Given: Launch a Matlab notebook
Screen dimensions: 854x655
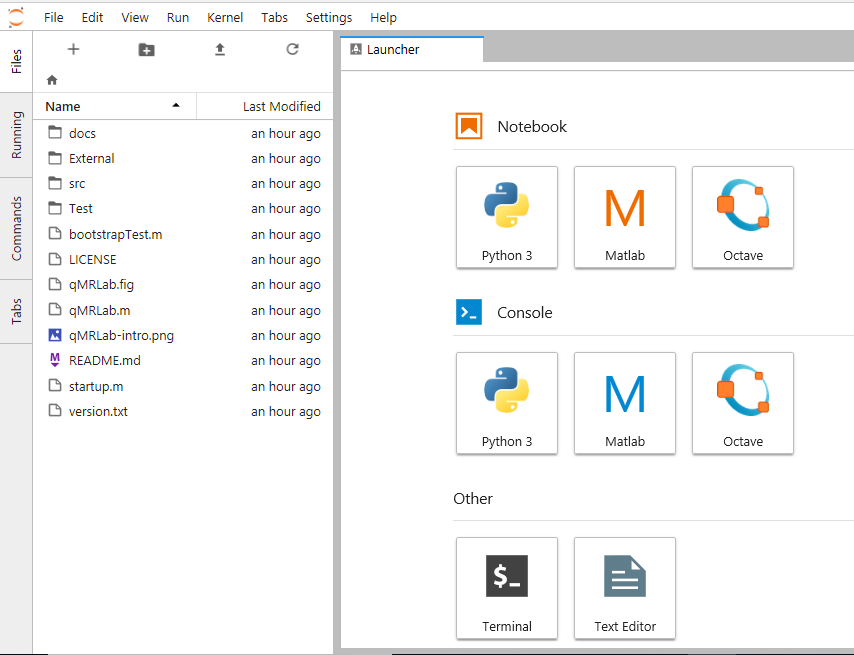Looking at the screenshot, I should pyautogui.click(x=625, y=217).
